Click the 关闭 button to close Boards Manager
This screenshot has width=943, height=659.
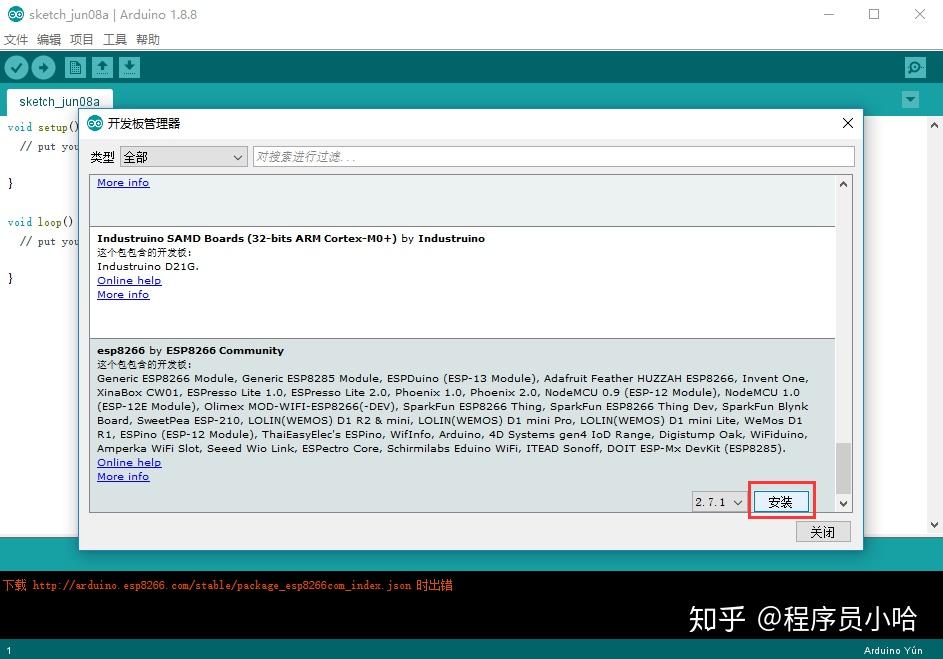(823, 532)
